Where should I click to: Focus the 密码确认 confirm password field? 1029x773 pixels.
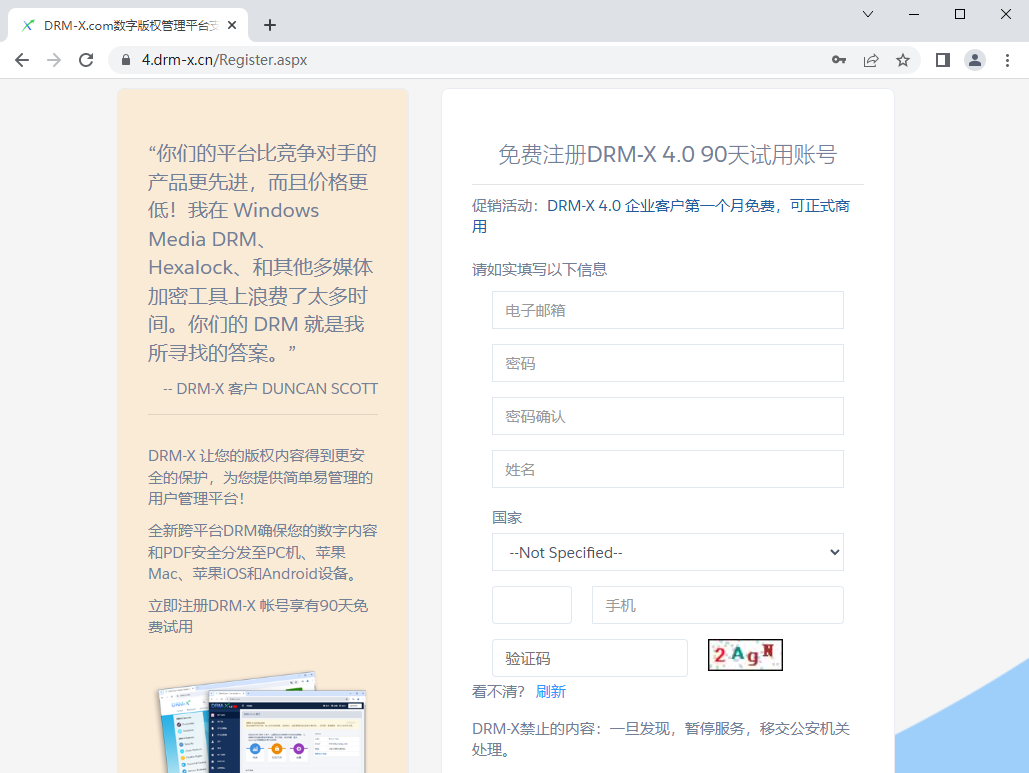click(667, 416)
